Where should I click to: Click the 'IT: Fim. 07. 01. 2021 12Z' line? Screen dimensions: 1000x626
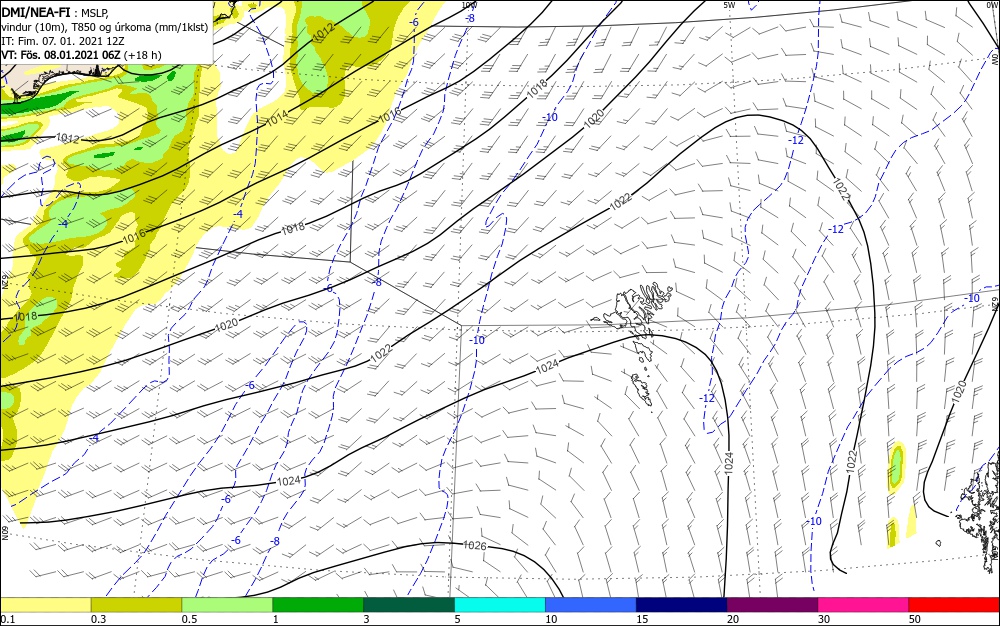pyautogui.click(x=63, y=41)
